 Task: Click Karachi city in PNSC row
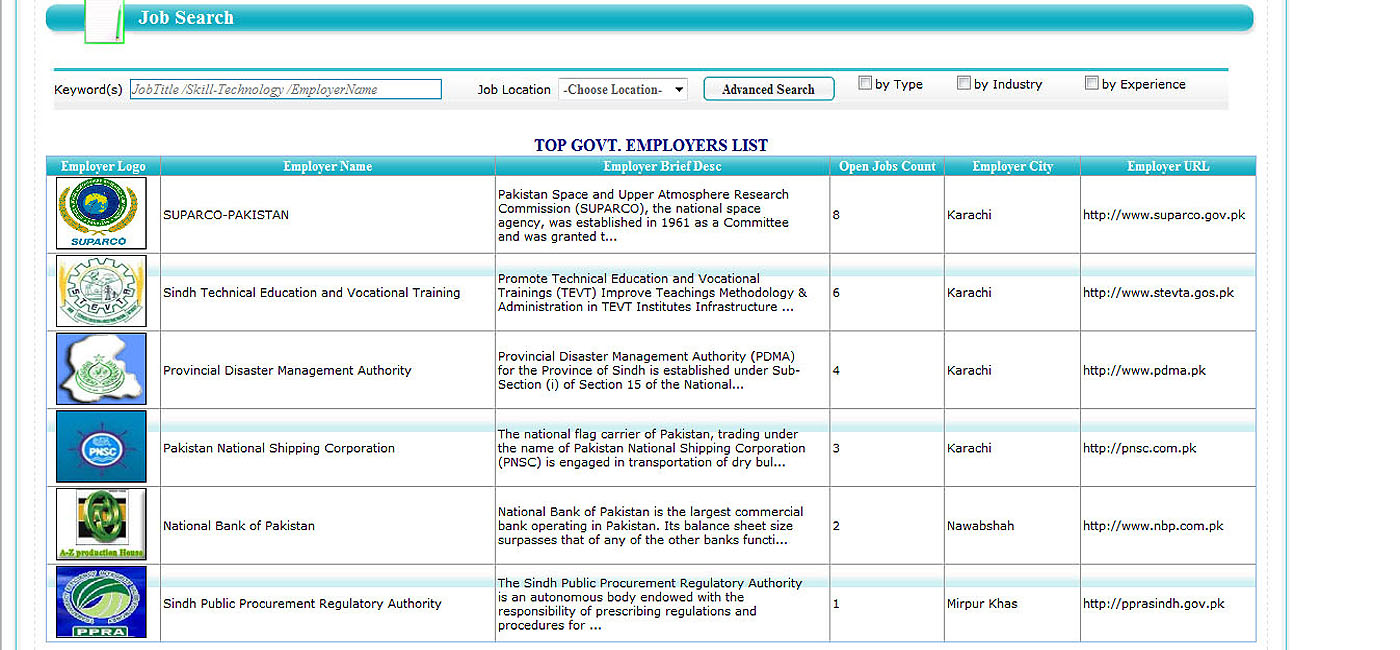[x=969, y=449]
